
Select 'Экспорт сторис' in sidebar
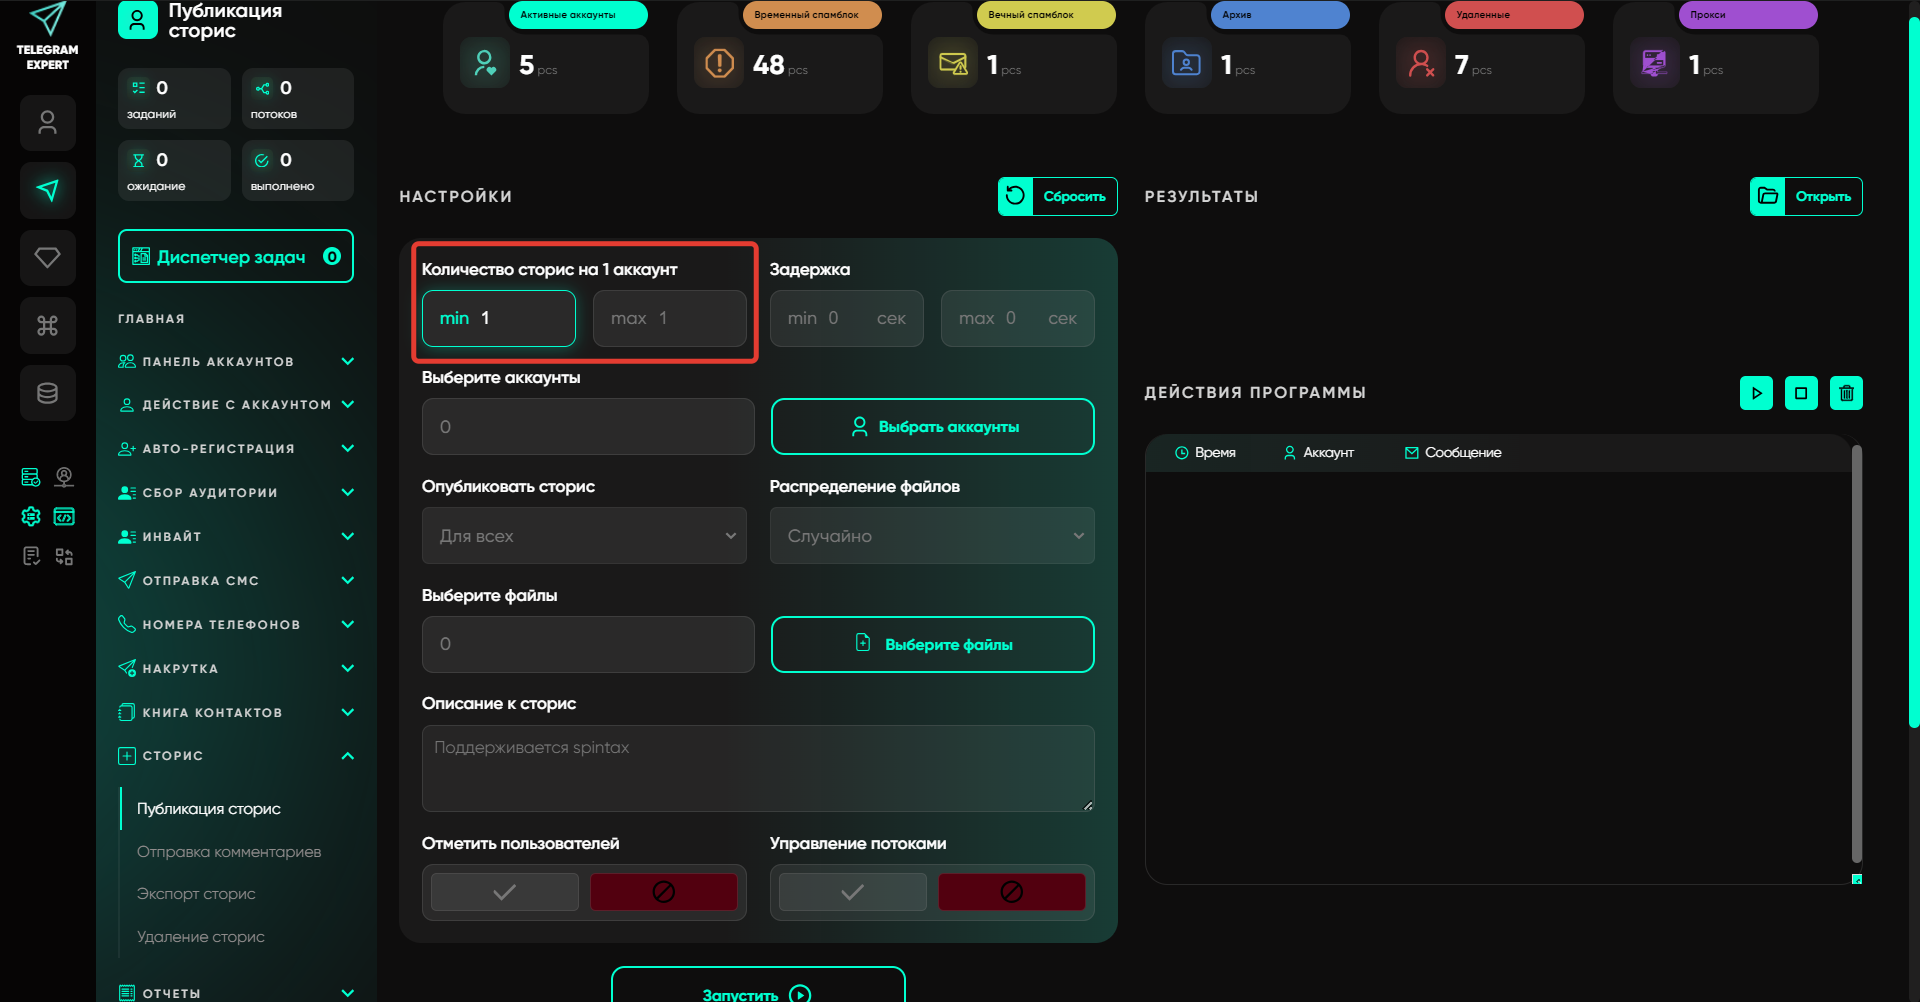pos(196,894)
